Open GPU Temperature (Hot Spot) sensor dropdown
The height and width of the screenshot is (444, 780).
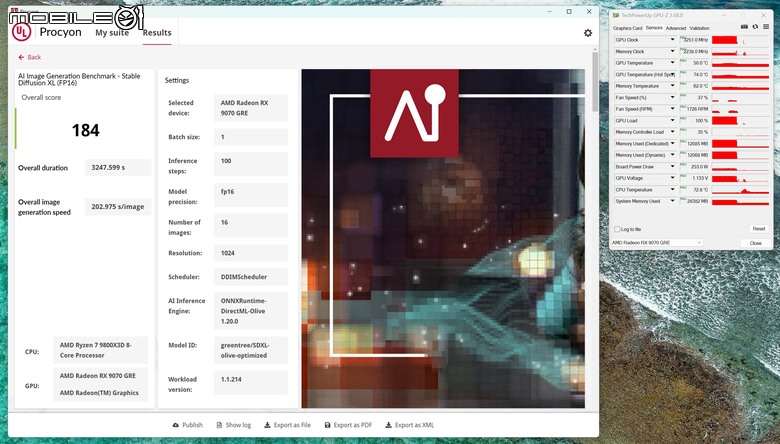[x=672, y=75]
